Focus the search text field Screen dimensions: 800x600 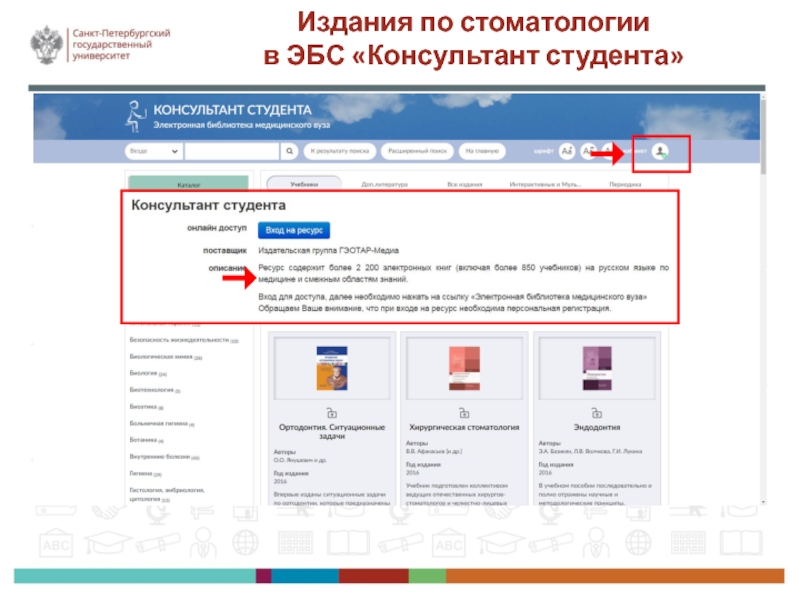tap(232, 151)
